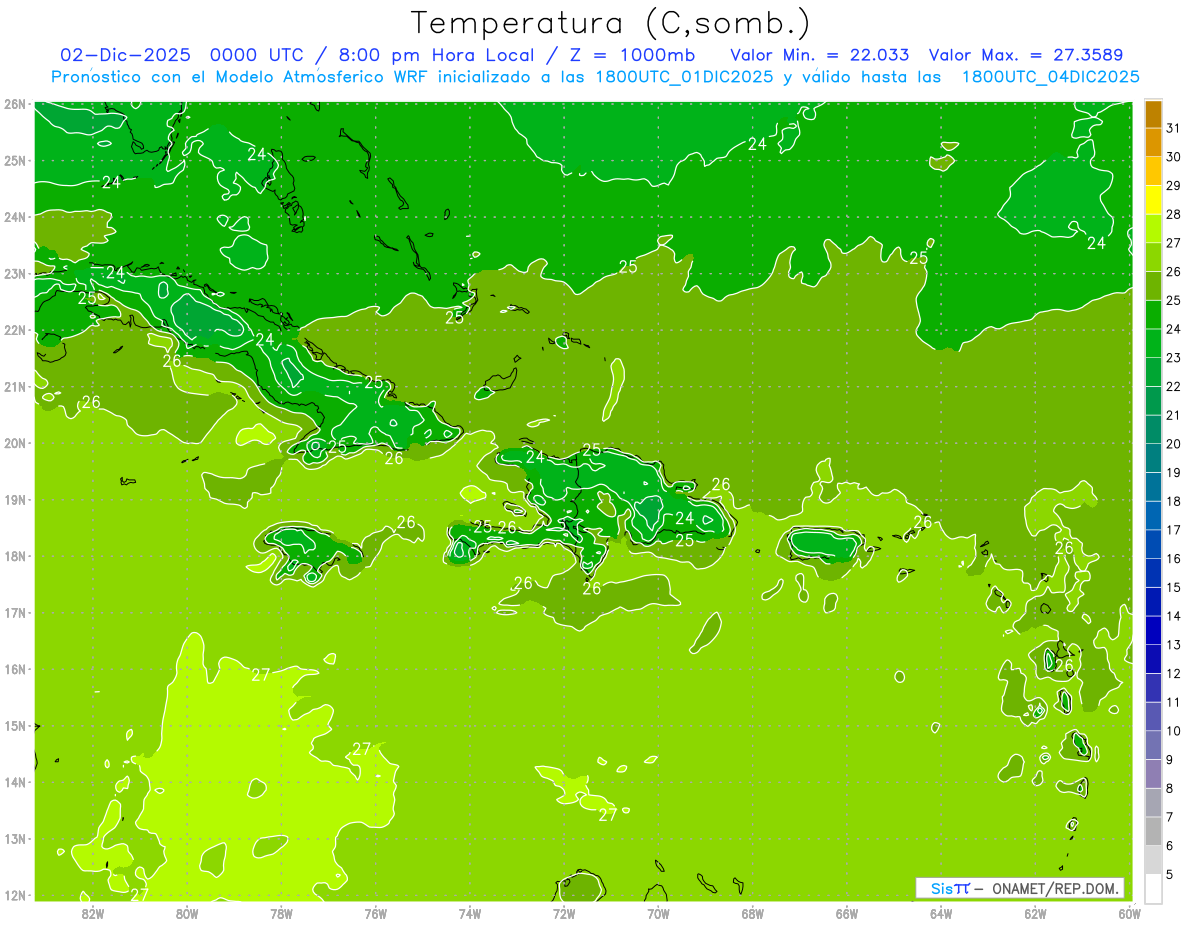Click the "21N" latitude axis label
The width and height of the screenshot is (1200, 927).
[x=15, y=386]
